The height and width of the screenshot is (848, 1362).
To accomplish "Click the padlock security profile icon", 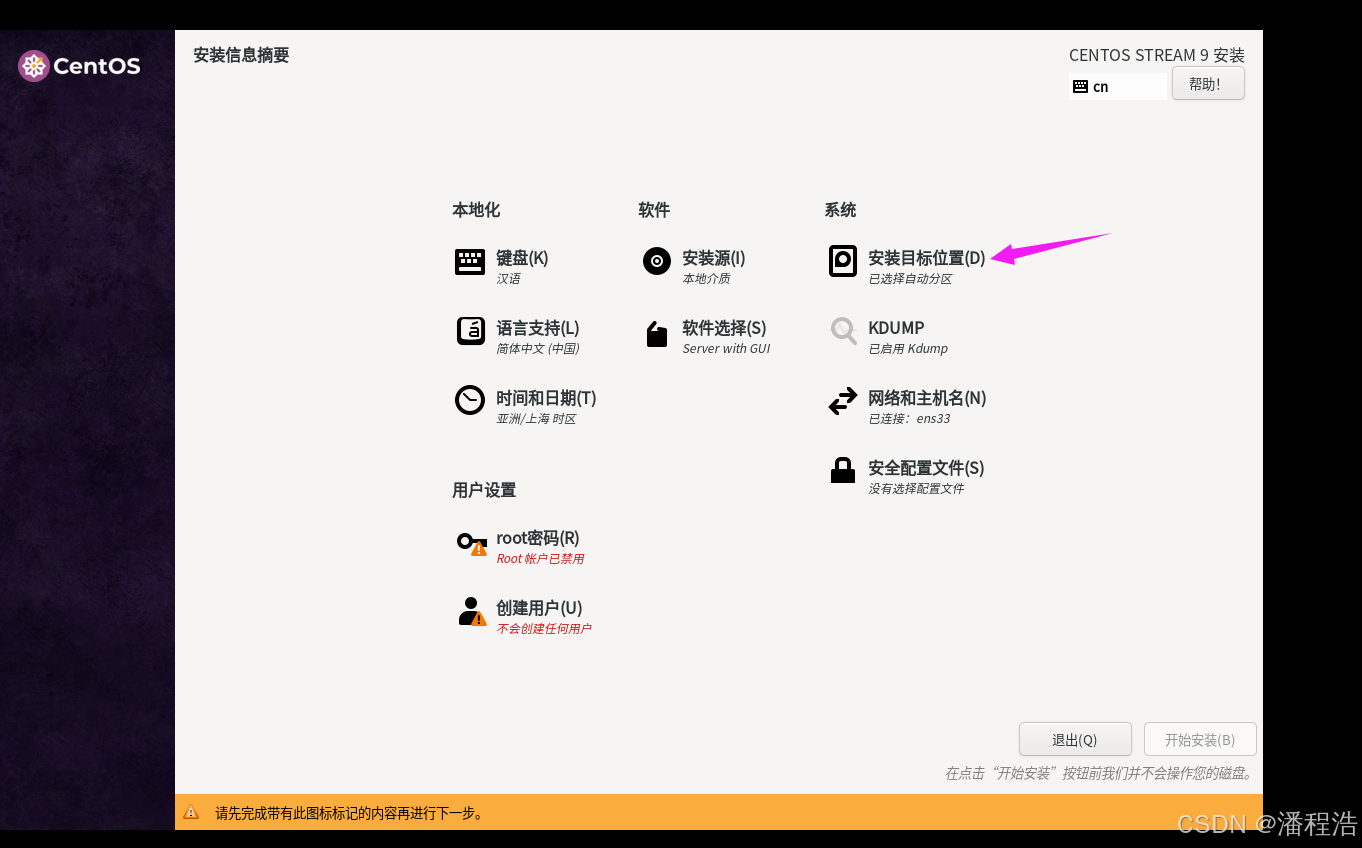I will [843, 470].
